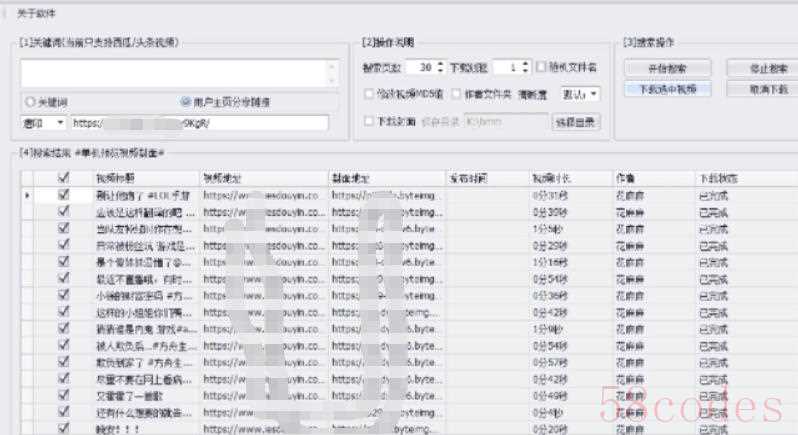Uncheck the row with duration 0分29秒
The height and width of the screenshot is (435, 798).
pyautogui.click(x=64, y=245)
